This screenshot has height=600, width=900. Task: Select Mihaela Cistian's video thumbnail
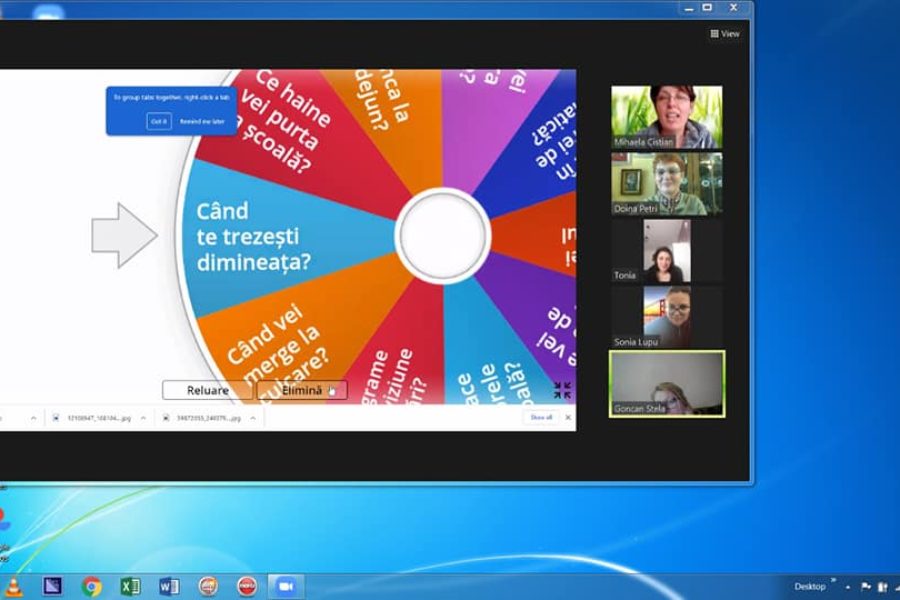[667, 117]
